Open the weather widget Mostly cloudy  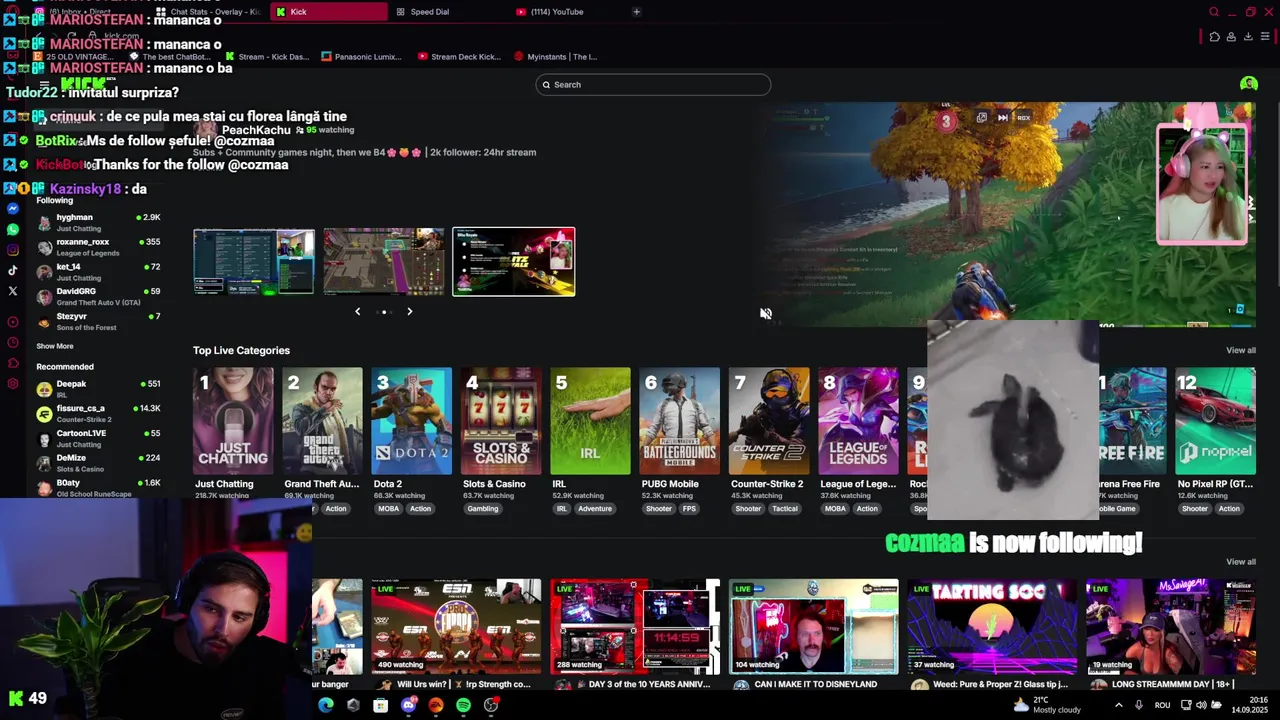(1048, 705)
